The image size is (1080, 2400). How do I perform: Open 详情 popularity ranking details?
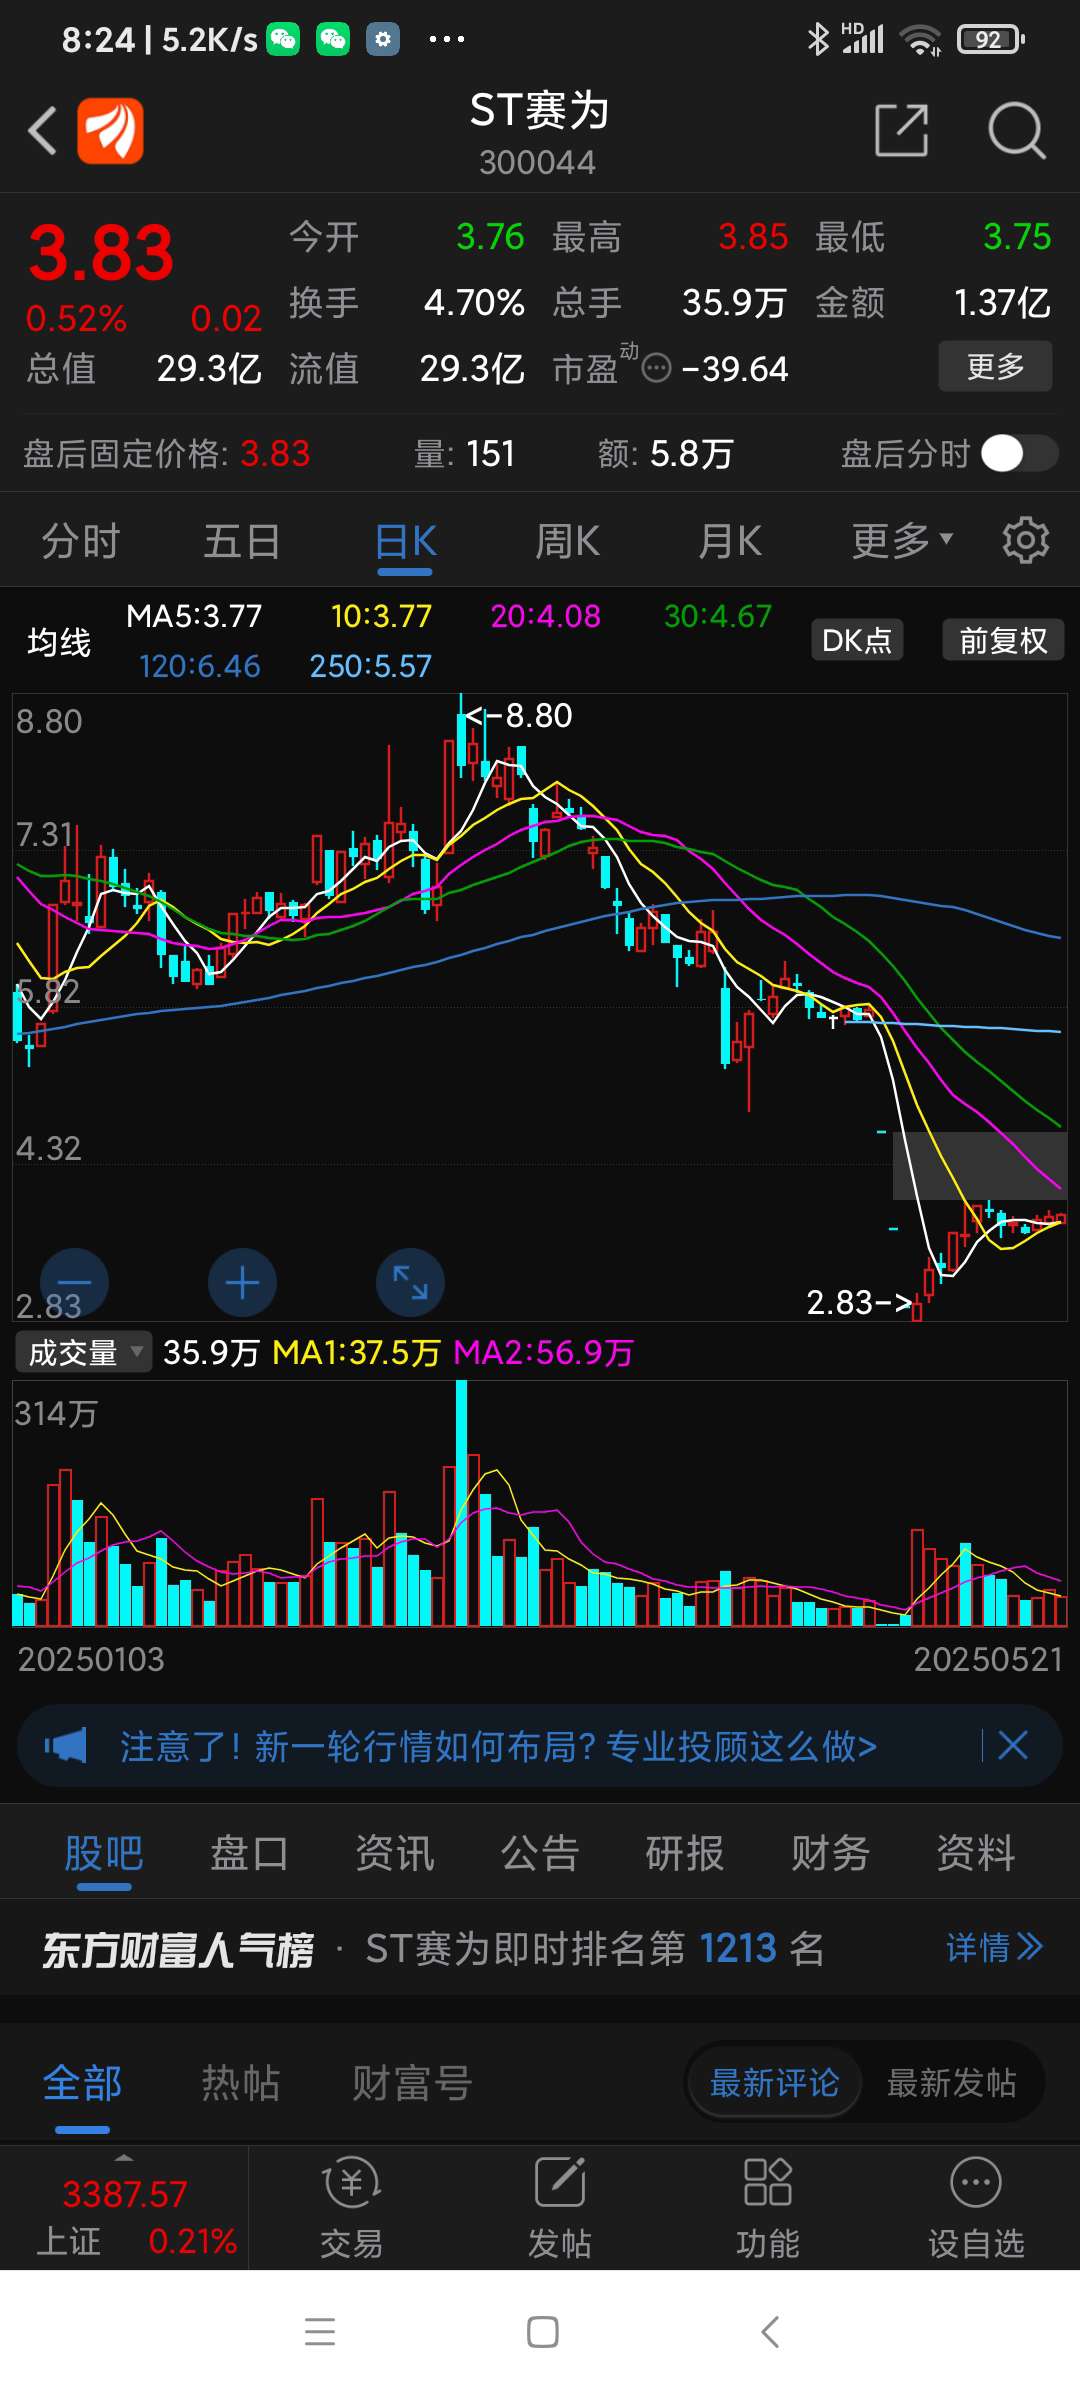pyautogui.click(x=994, y=1947)
